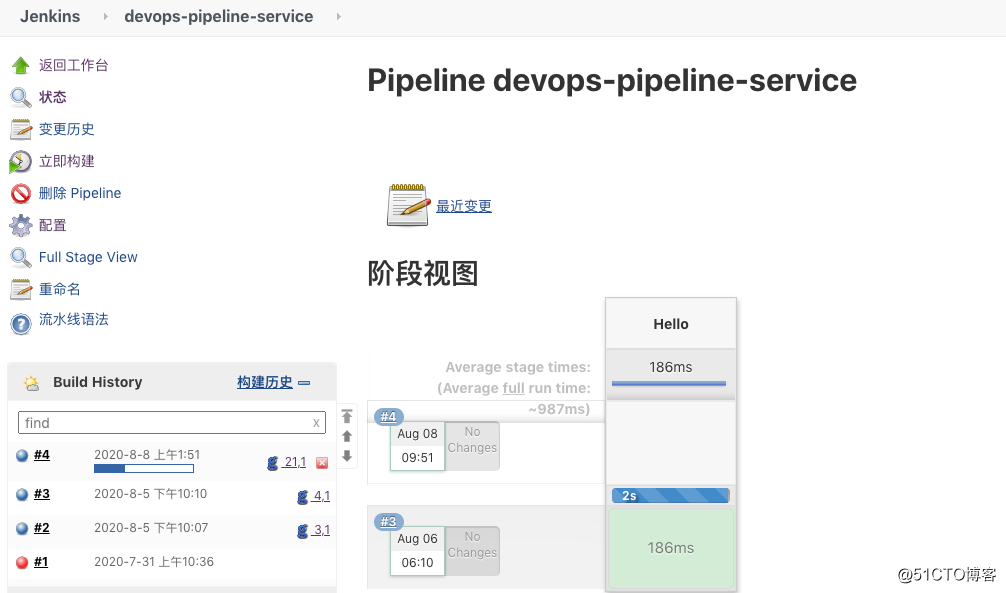Open 21,1 tag link on build #4
Image resolution: width=1006 pixels, height=593 pixels.
[295, 462]
